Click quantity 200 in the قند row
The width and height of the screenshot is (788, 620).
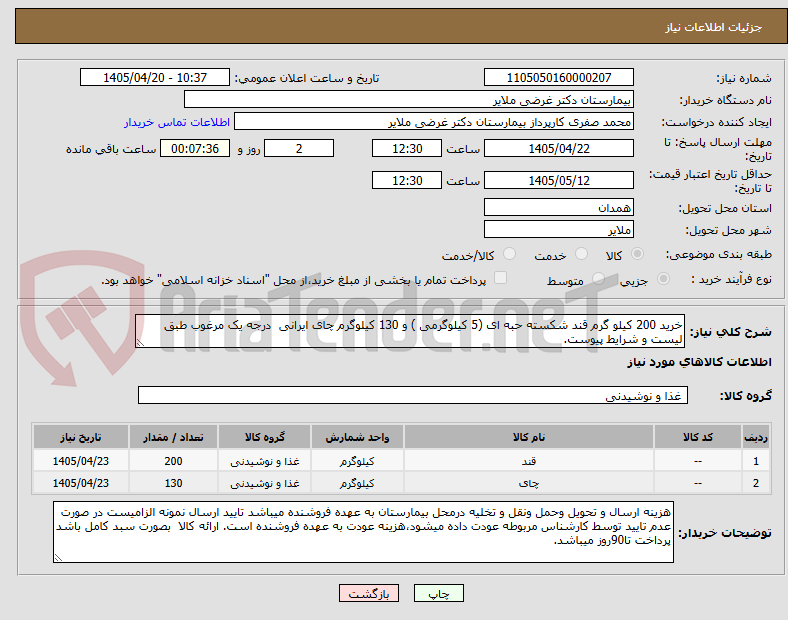click(x=173, y=461)
